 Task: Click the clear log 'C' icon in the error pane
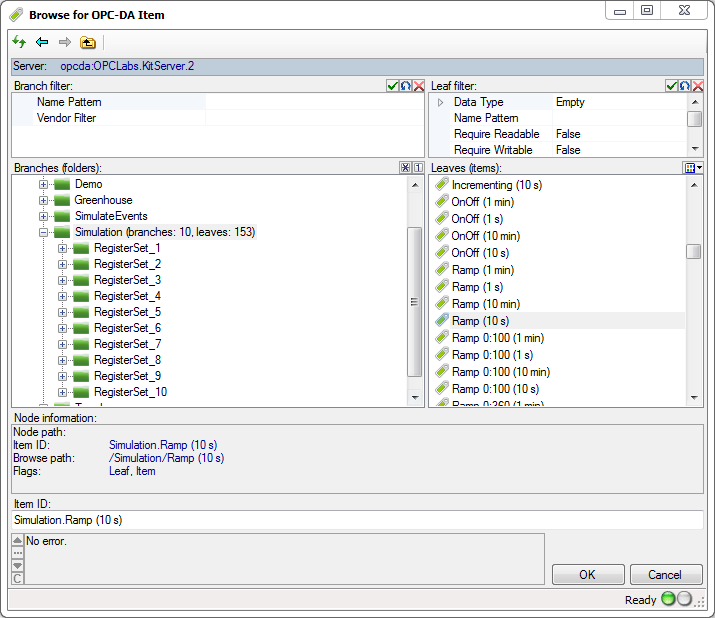[17, 578]
